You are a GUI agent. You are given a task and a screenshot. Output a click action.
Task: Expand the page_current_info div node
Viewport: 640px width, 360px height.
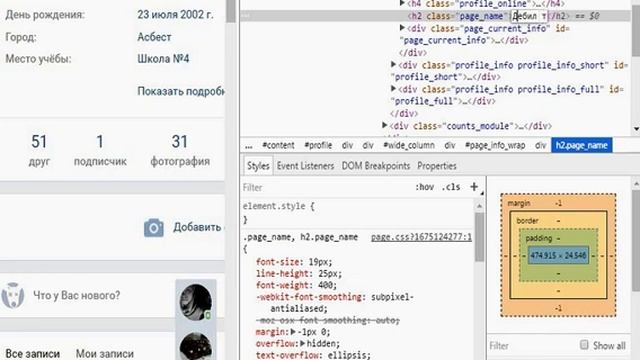[x=402, y=28]
